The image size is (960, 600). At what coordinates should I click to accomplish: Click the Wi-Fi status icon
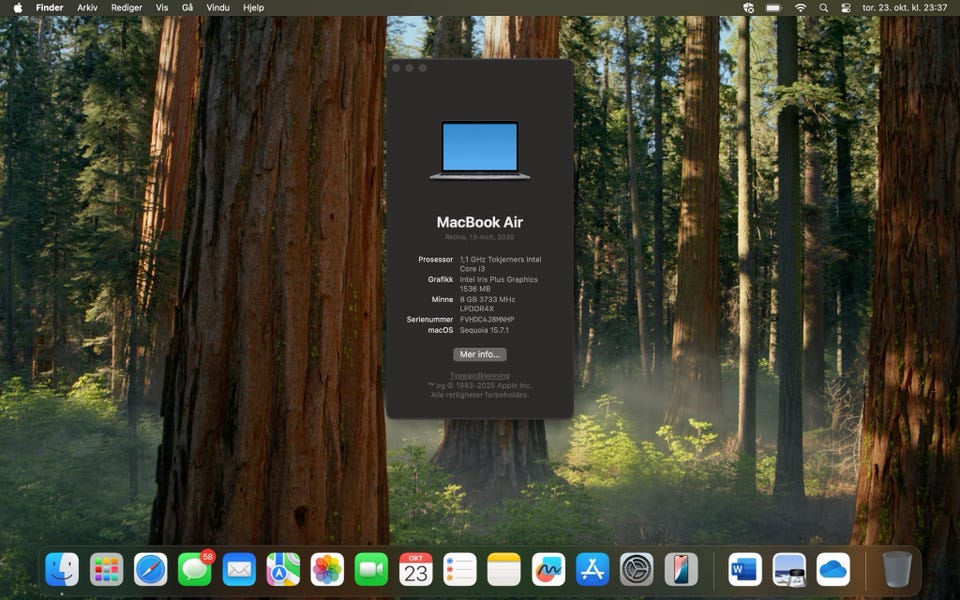click(800, 8)
